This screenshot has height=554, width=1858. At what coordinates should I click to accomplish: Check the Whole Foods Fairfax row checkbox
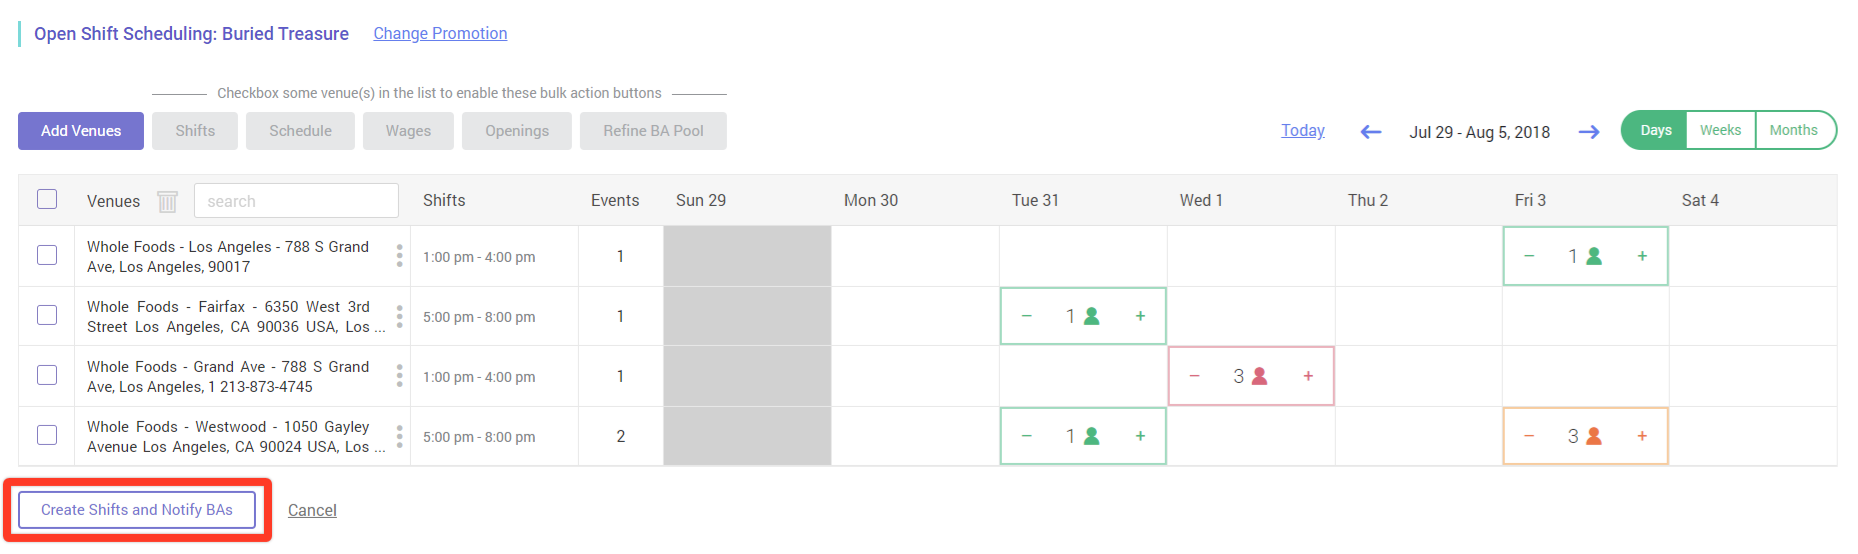point(47,315)
